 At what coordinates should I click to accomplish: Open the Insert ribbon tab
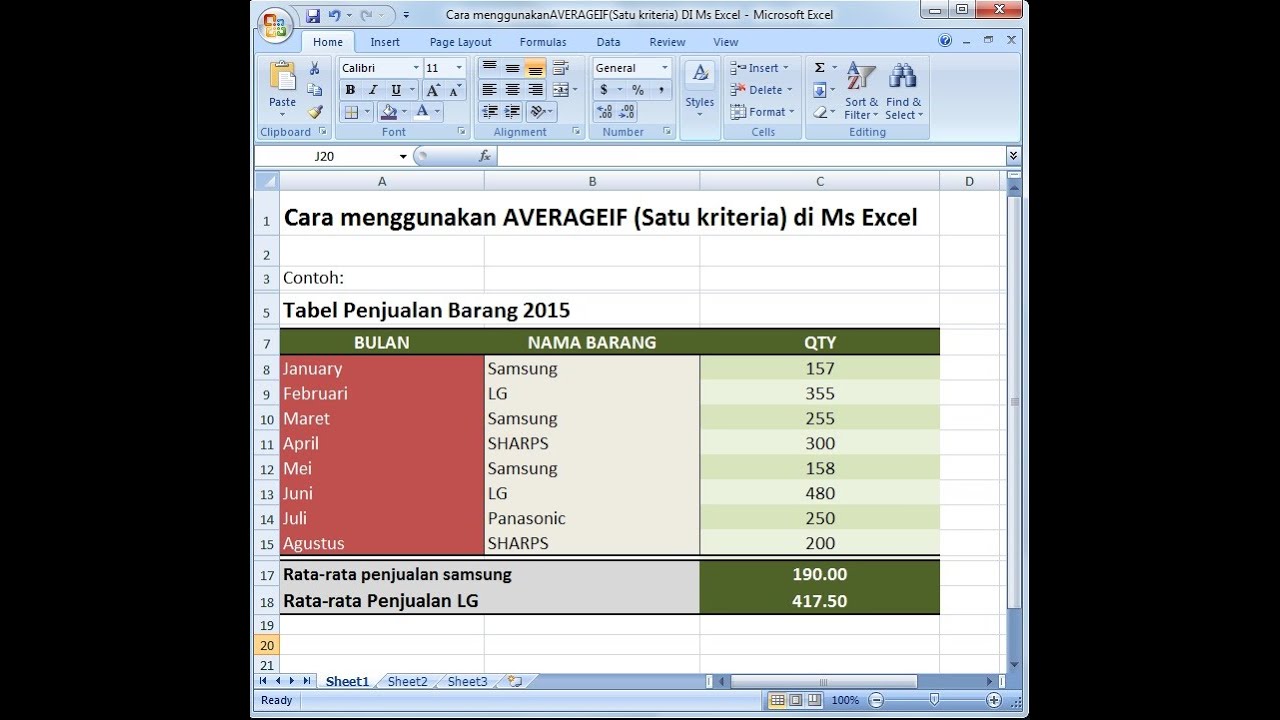tap(385, 42)
